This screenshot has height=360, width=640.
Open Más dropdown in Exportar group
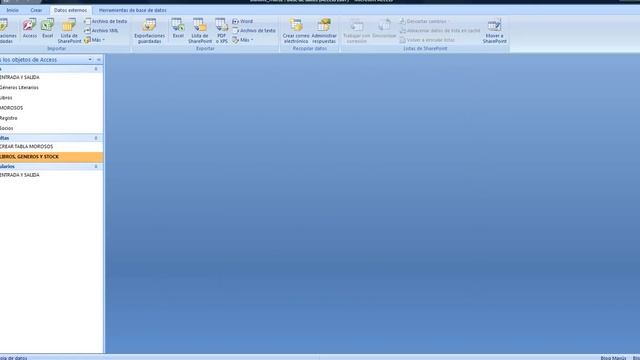click(243, 40)
